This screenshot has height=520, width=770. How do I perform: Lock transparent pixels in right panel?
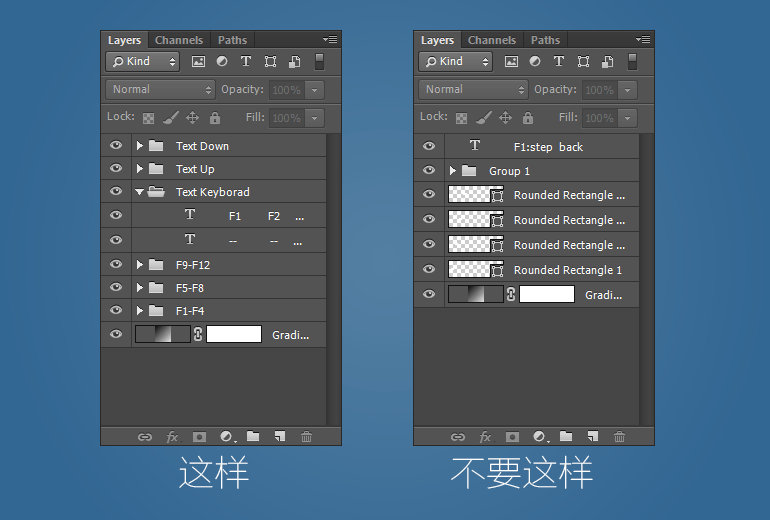[x=461, y=118]
